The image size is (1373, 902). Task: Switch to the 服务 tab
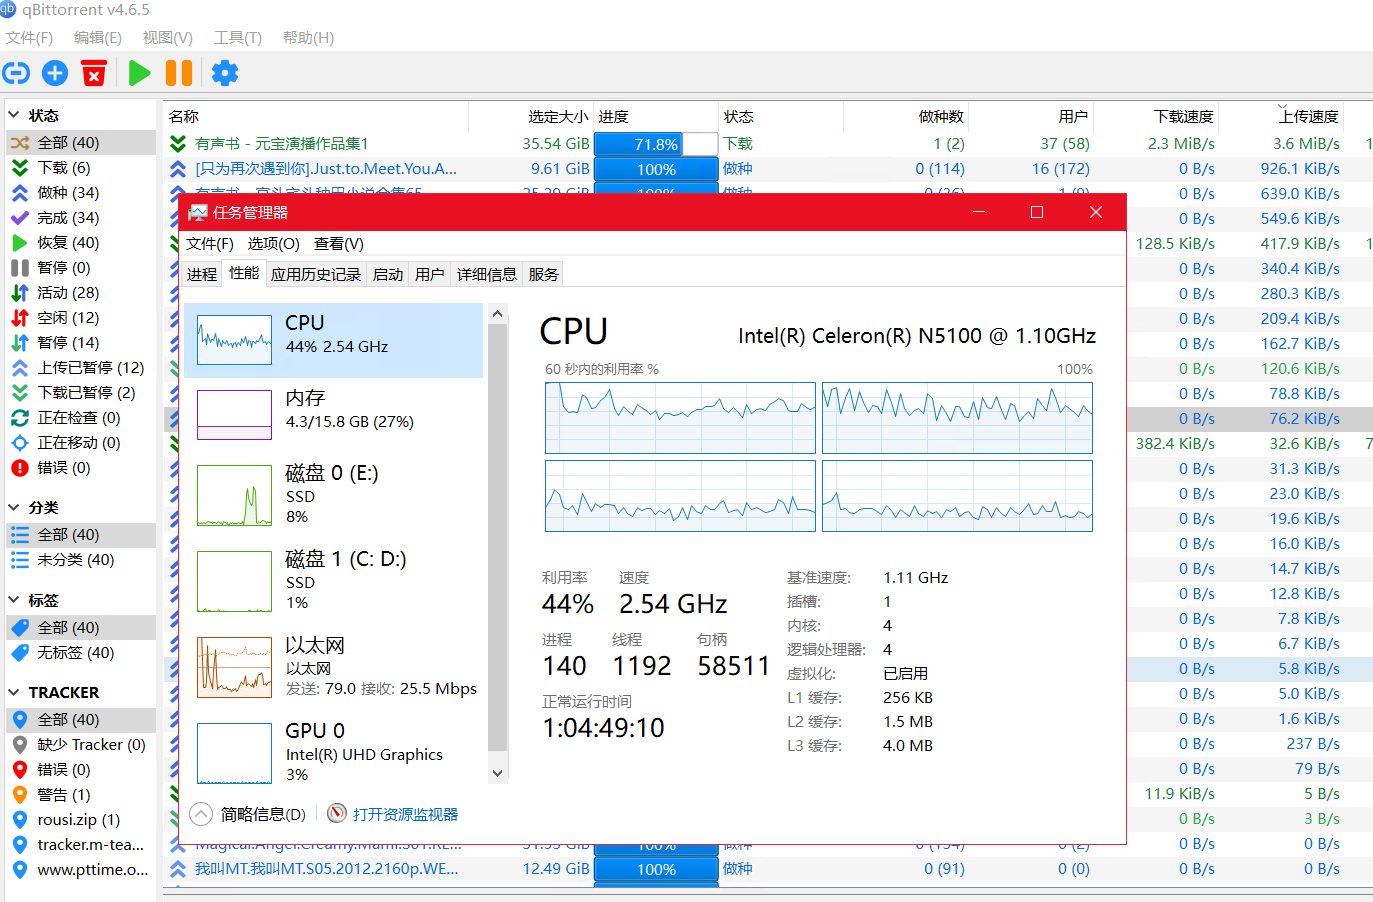click(543, 274)
